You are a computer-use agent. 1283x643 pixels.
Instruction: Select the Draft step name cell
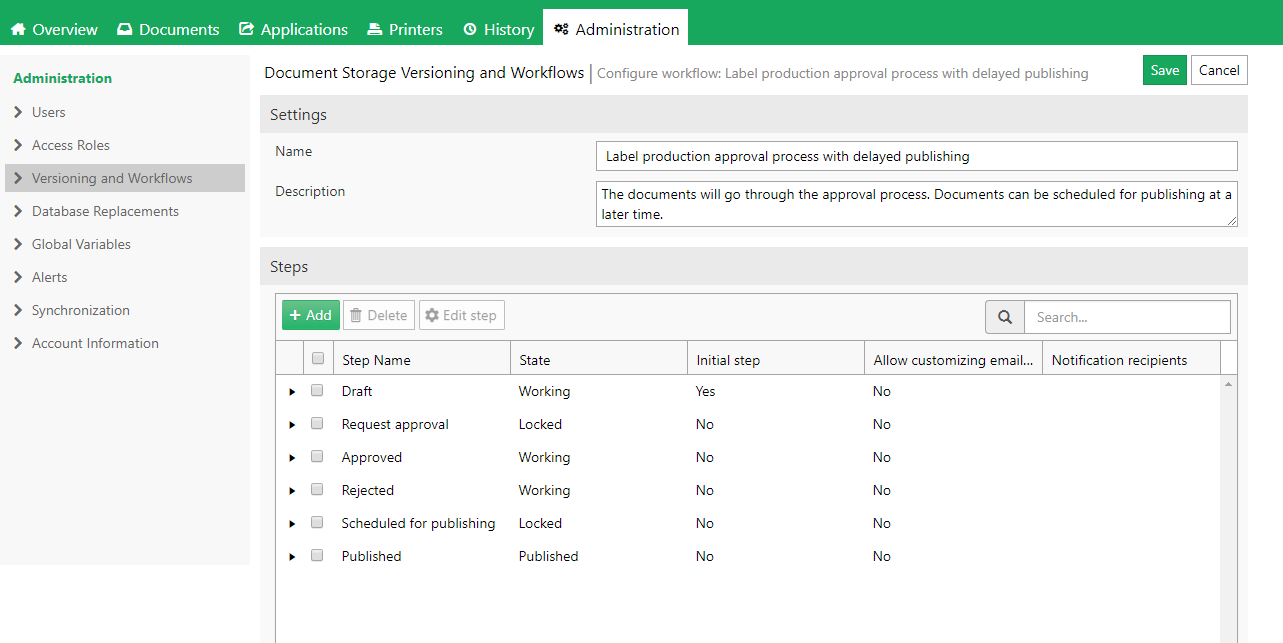coord(357,391)
